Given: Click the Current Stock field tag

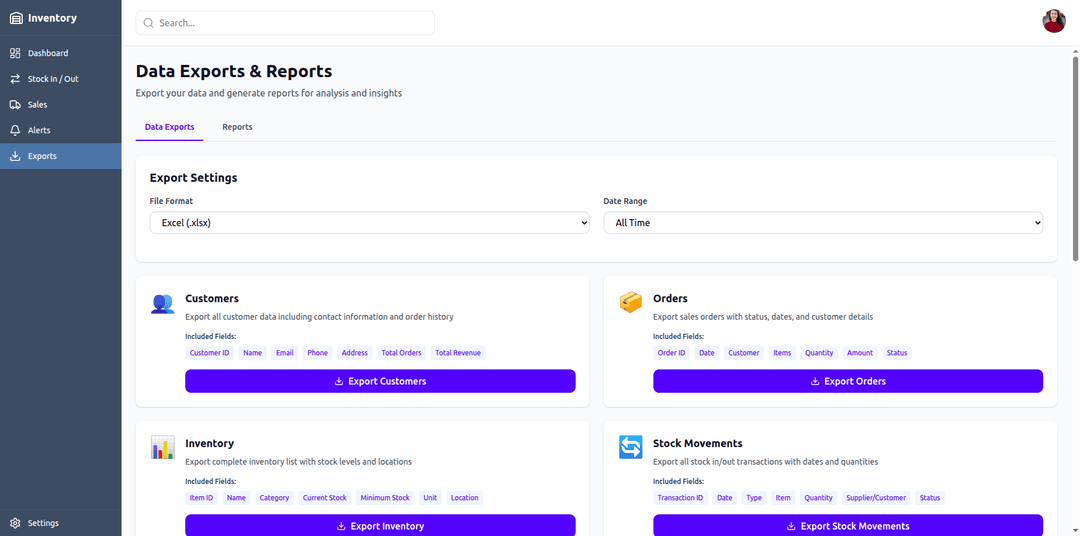Looking at the screenshot, I should (325, 497).
